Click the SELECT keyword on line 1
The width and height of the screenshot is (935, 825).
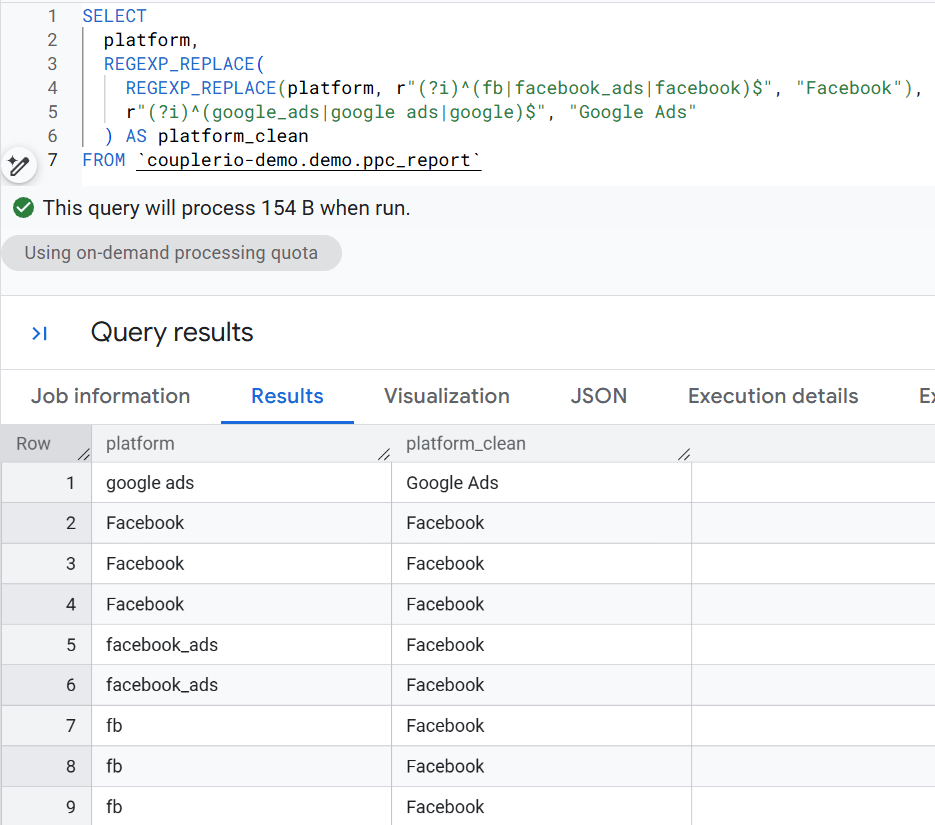tap(114, 16)
